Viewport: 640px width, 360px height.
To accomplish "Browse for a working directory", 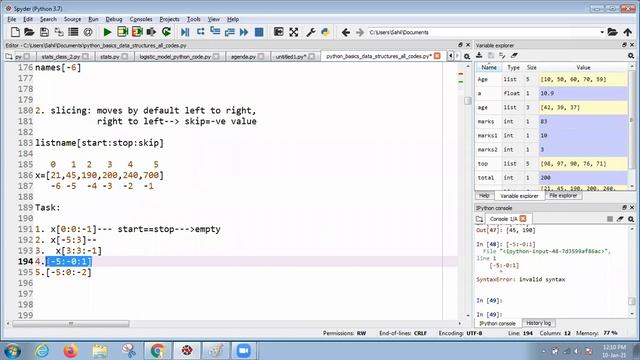I will tap(612, 32).
